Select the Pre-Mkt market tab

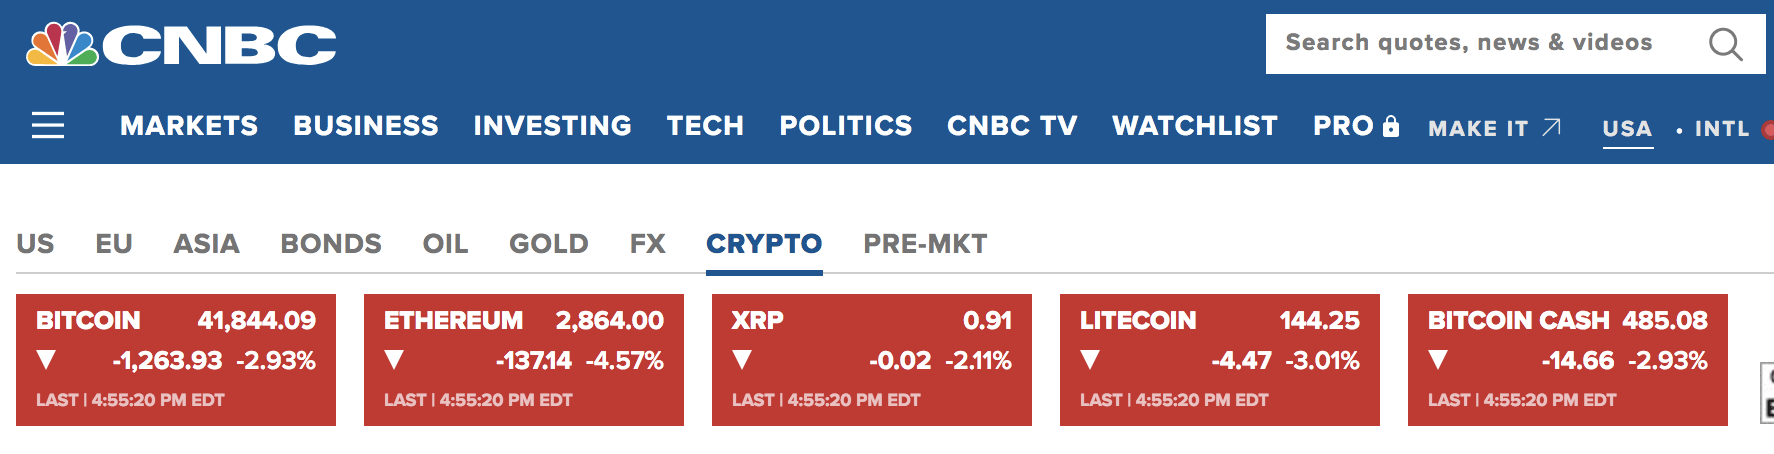925,244
